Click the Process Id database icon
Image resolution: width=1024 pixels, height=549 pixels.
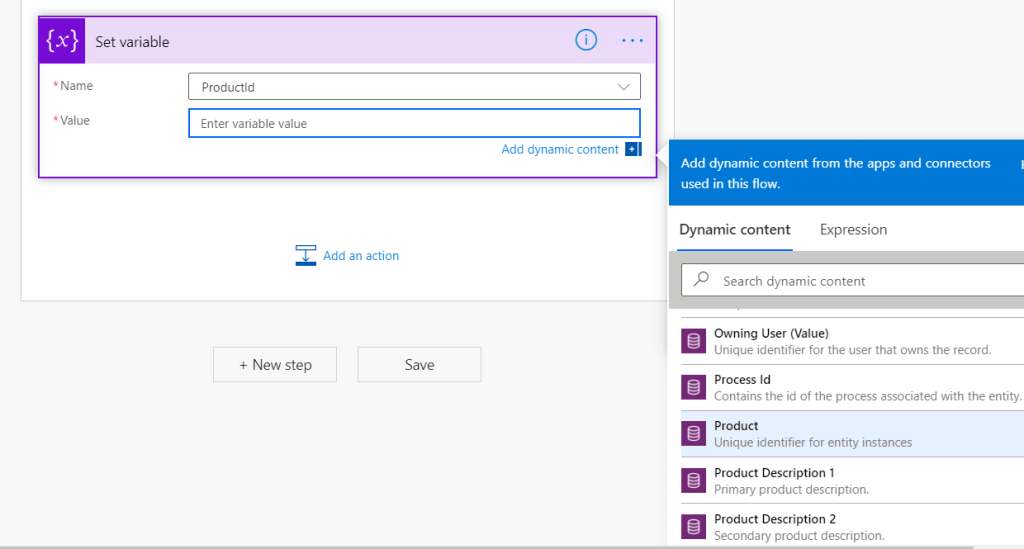694,387
